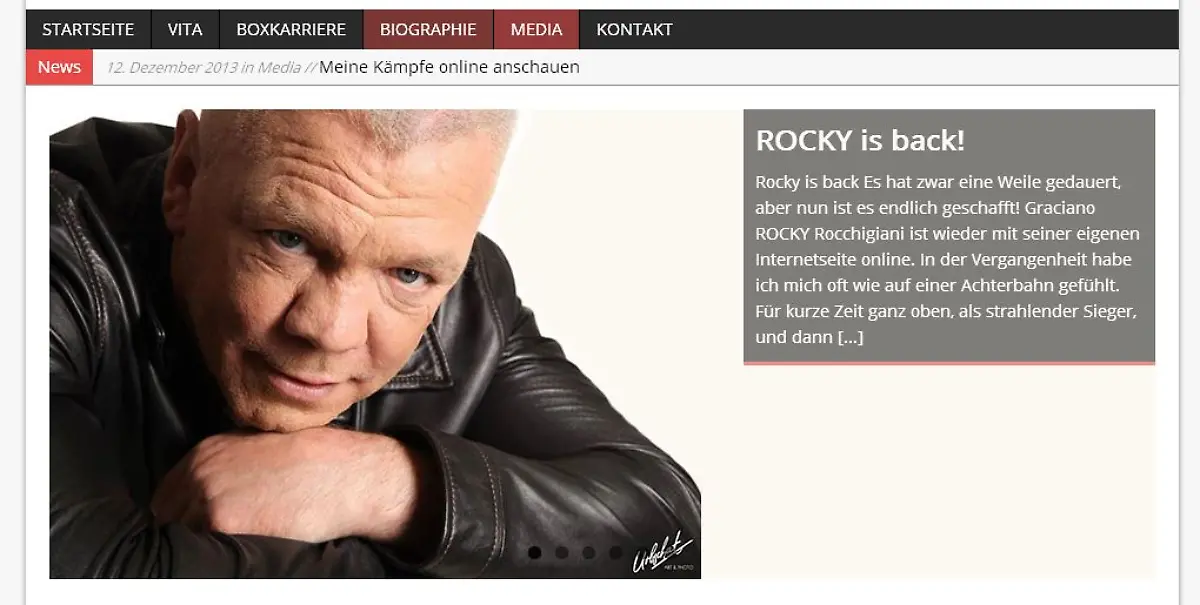Viewport: 1200px width, 605px height.
Task: Click the […] read-more ellipsis
Action: (850, 337)
